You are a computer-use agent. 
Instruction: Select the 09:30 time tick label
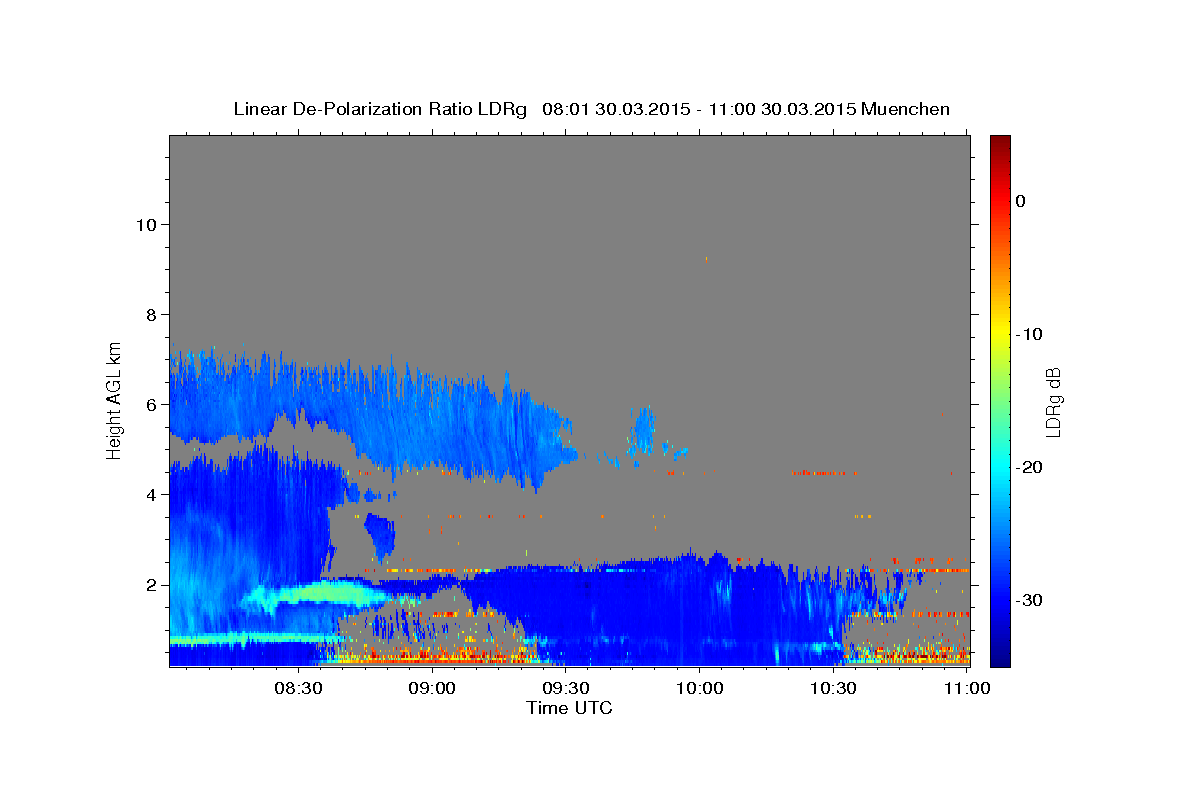[566, 688]
